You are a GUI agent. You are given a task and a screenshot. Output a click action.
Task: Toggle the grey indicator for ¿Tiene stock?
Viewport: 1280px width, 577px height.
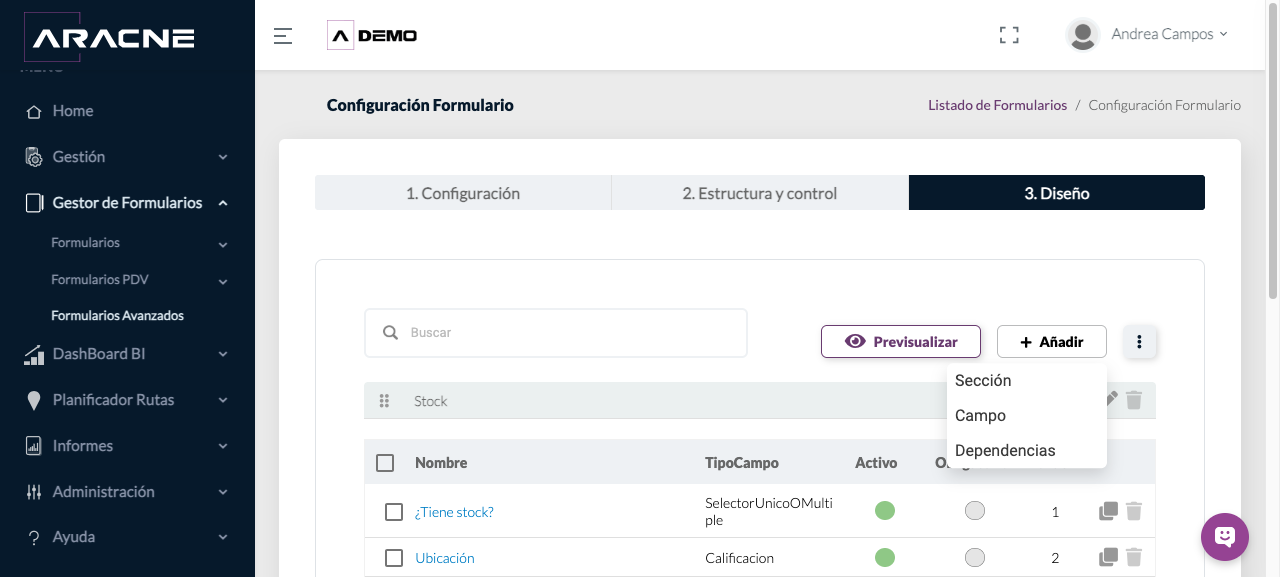pos(975,511)
